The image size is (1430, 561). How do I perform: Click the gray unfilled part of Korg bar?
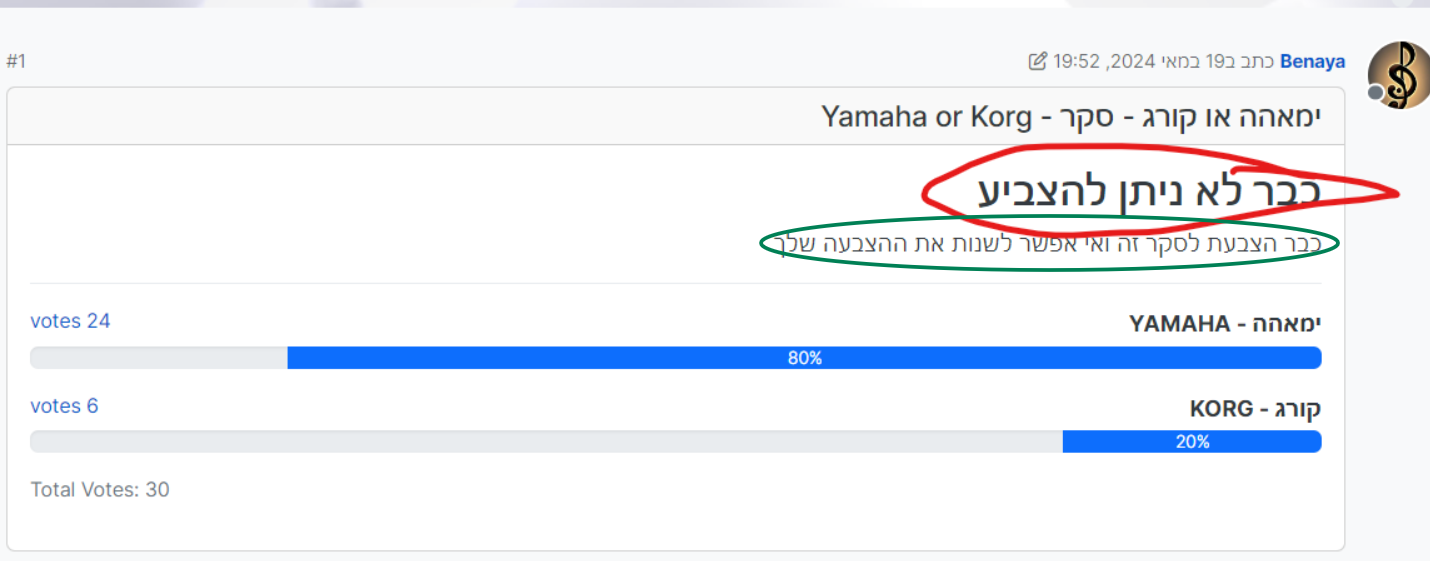pyautogui.click(x=546, y=442)
